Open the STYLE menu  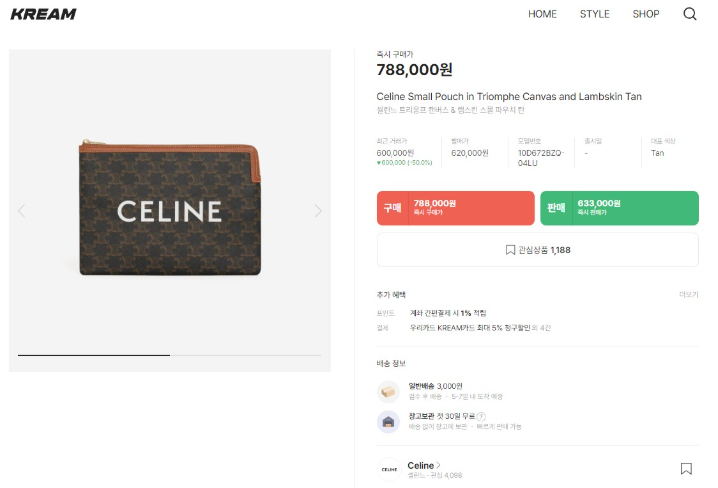(594, 14)
